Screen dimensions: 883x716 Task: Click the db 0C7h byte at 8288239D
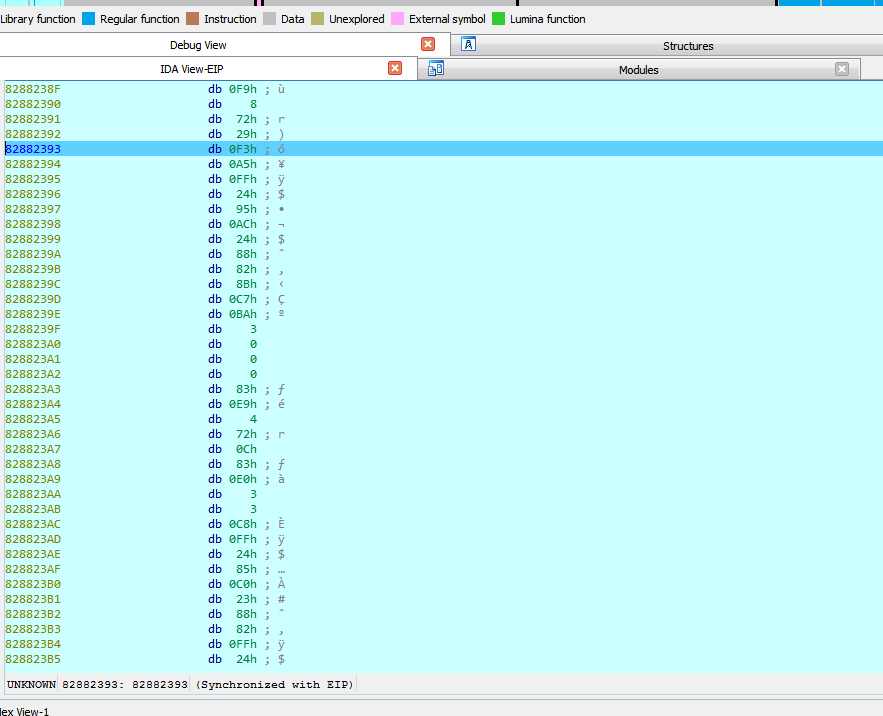[x=244, y=299]
